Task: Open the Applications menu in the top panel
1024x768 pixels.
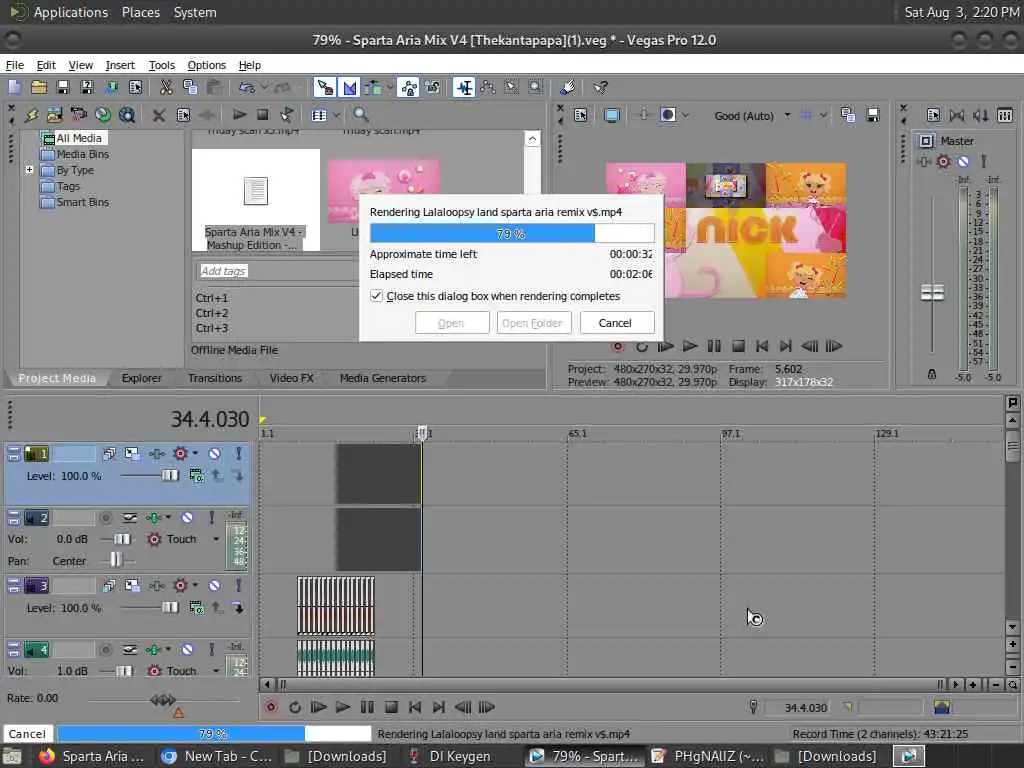Action: 71,12
